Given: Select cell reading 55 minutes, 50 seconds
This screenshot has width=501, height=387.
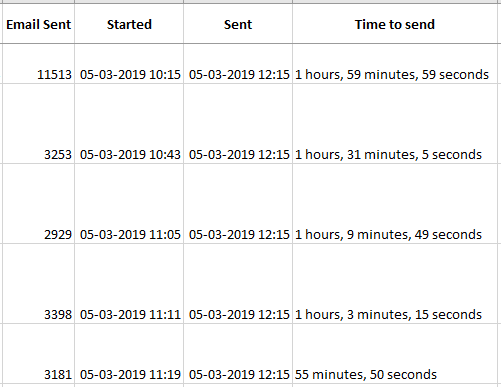Looking at the screenshot, I should (x=397, y=353).
